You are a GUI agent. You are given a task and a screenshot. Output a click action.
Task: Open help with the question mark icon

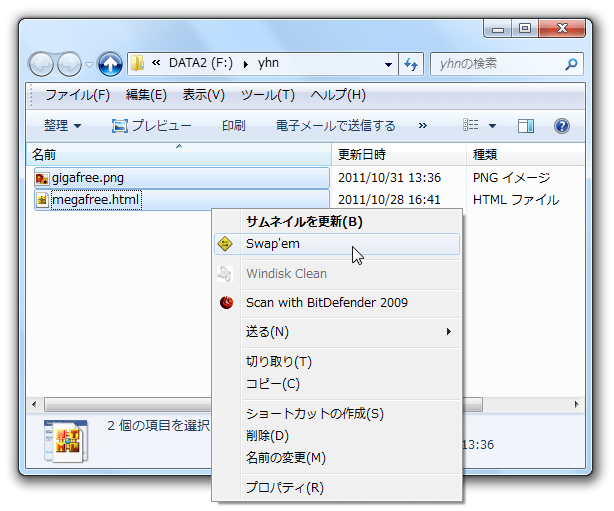pyautogui.click(x=562, y=126)
